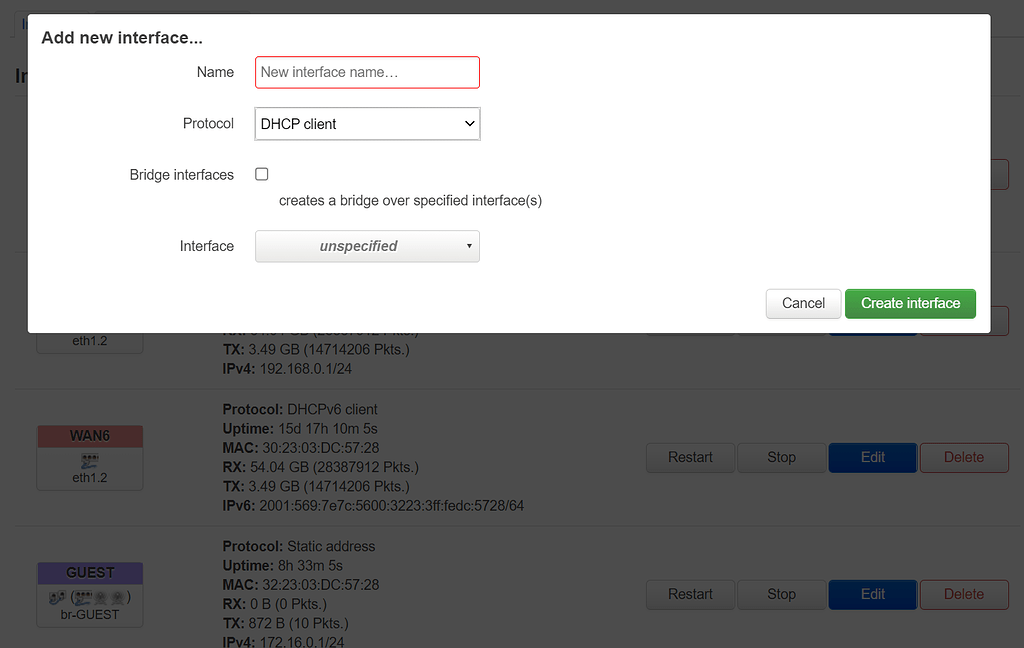Click the WAN6 ethernet port icon
The height and width of the screenshot is (648, 1024).
(x=90, y=460)
